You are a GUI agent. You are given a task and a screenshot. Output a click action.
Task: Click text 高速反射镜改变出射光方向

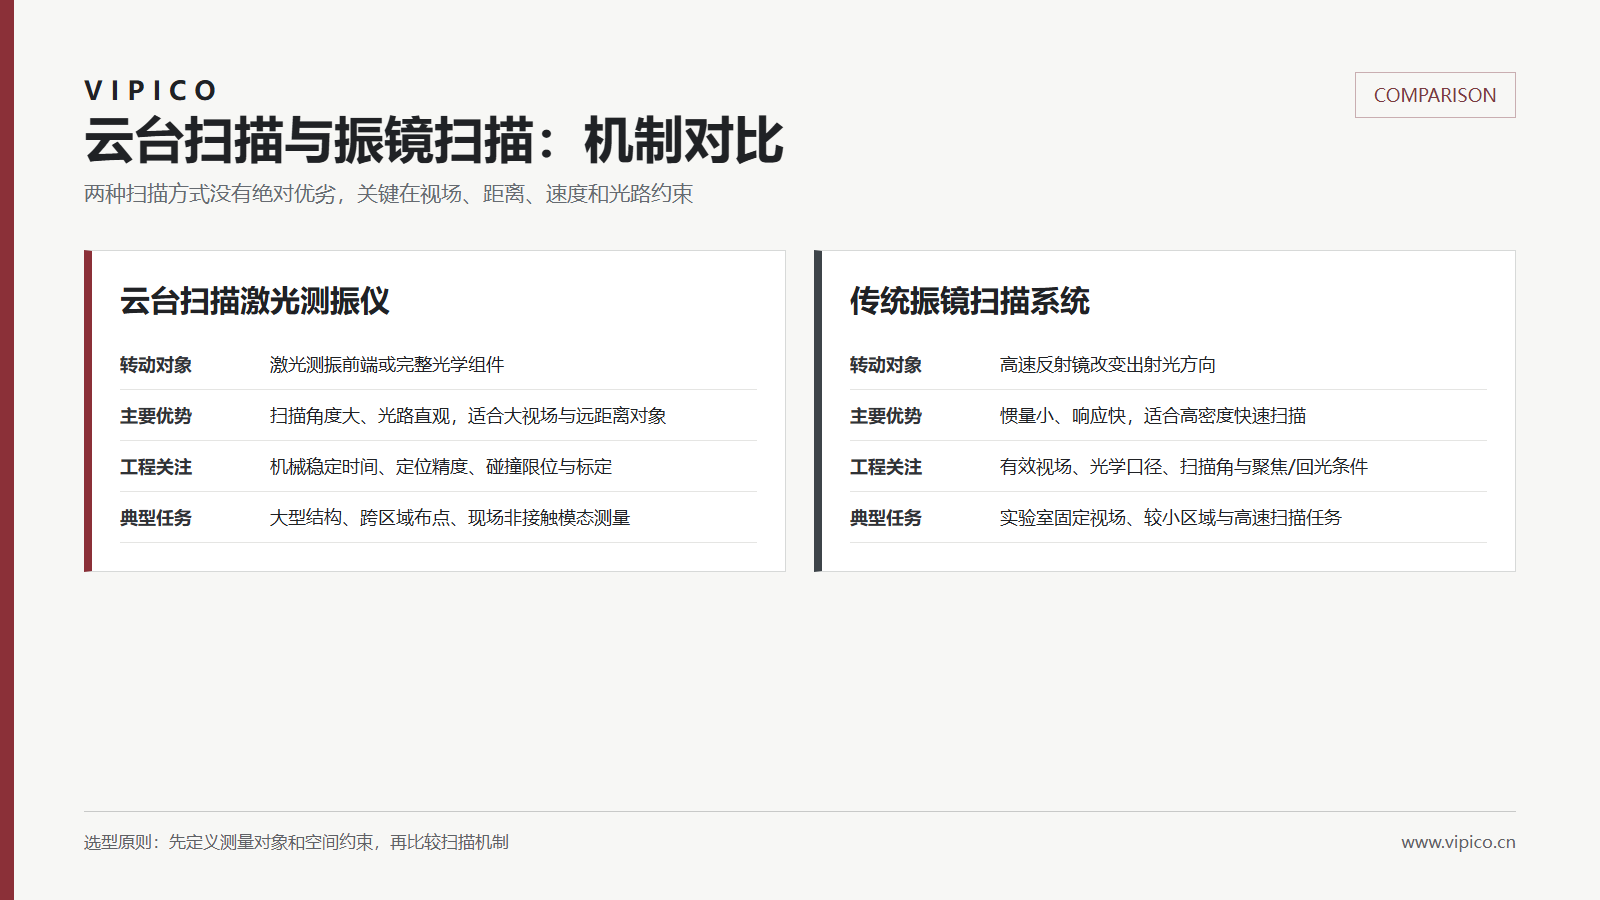(x=1108, y=365)
